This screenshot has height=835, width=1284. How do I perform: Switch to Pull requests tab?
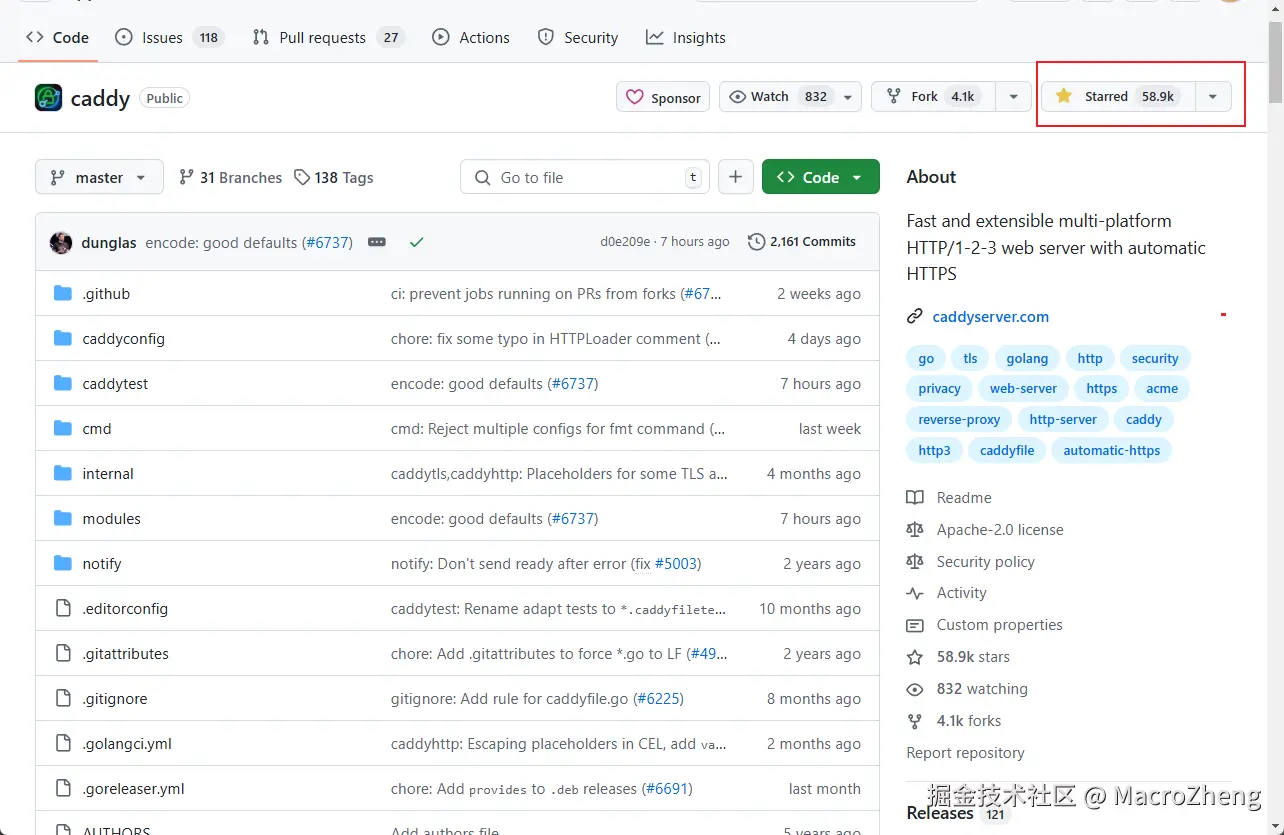327,37
